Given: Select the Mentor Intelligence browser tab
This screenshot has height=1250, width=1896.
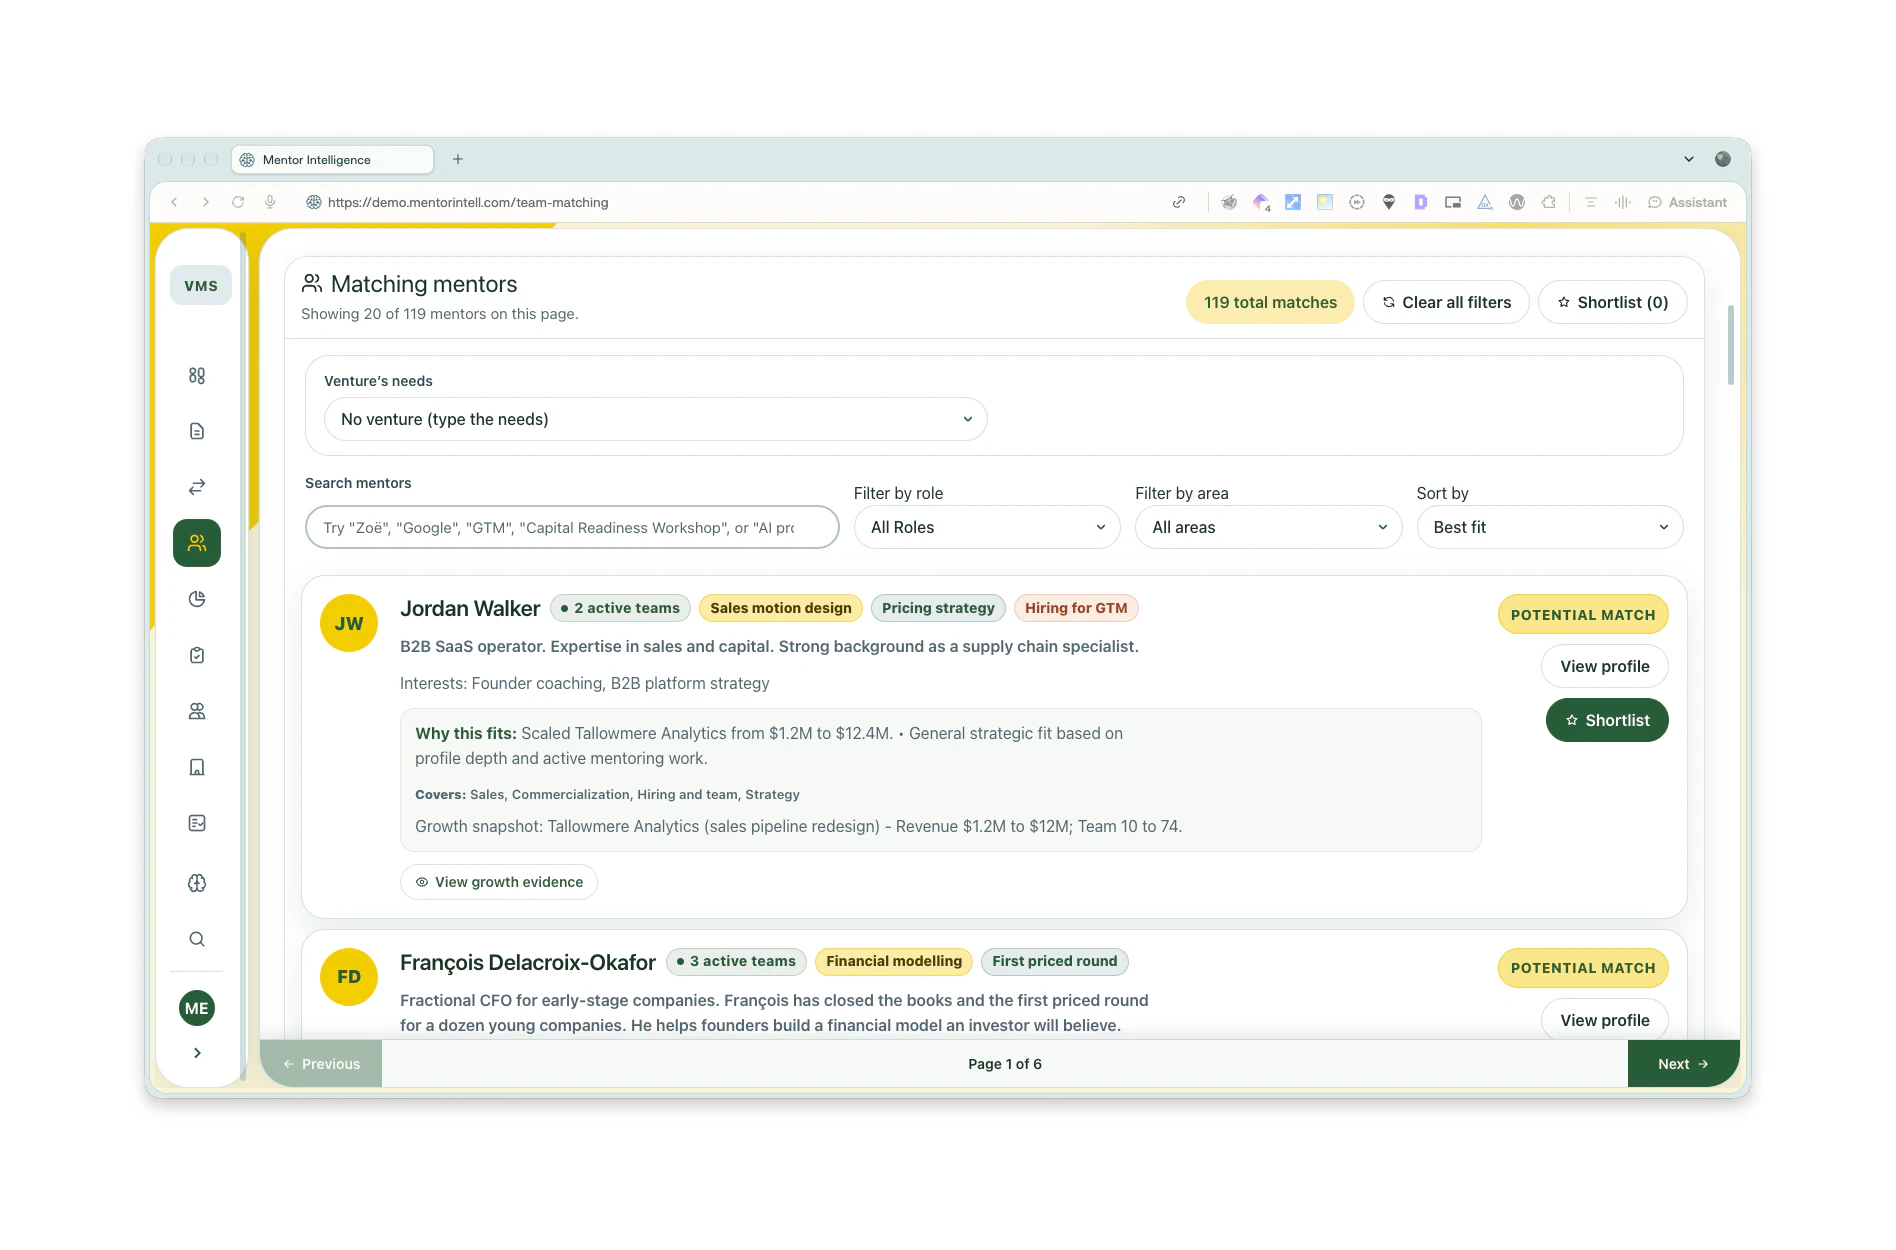Looking at the screenshot, I should point(333,160).
